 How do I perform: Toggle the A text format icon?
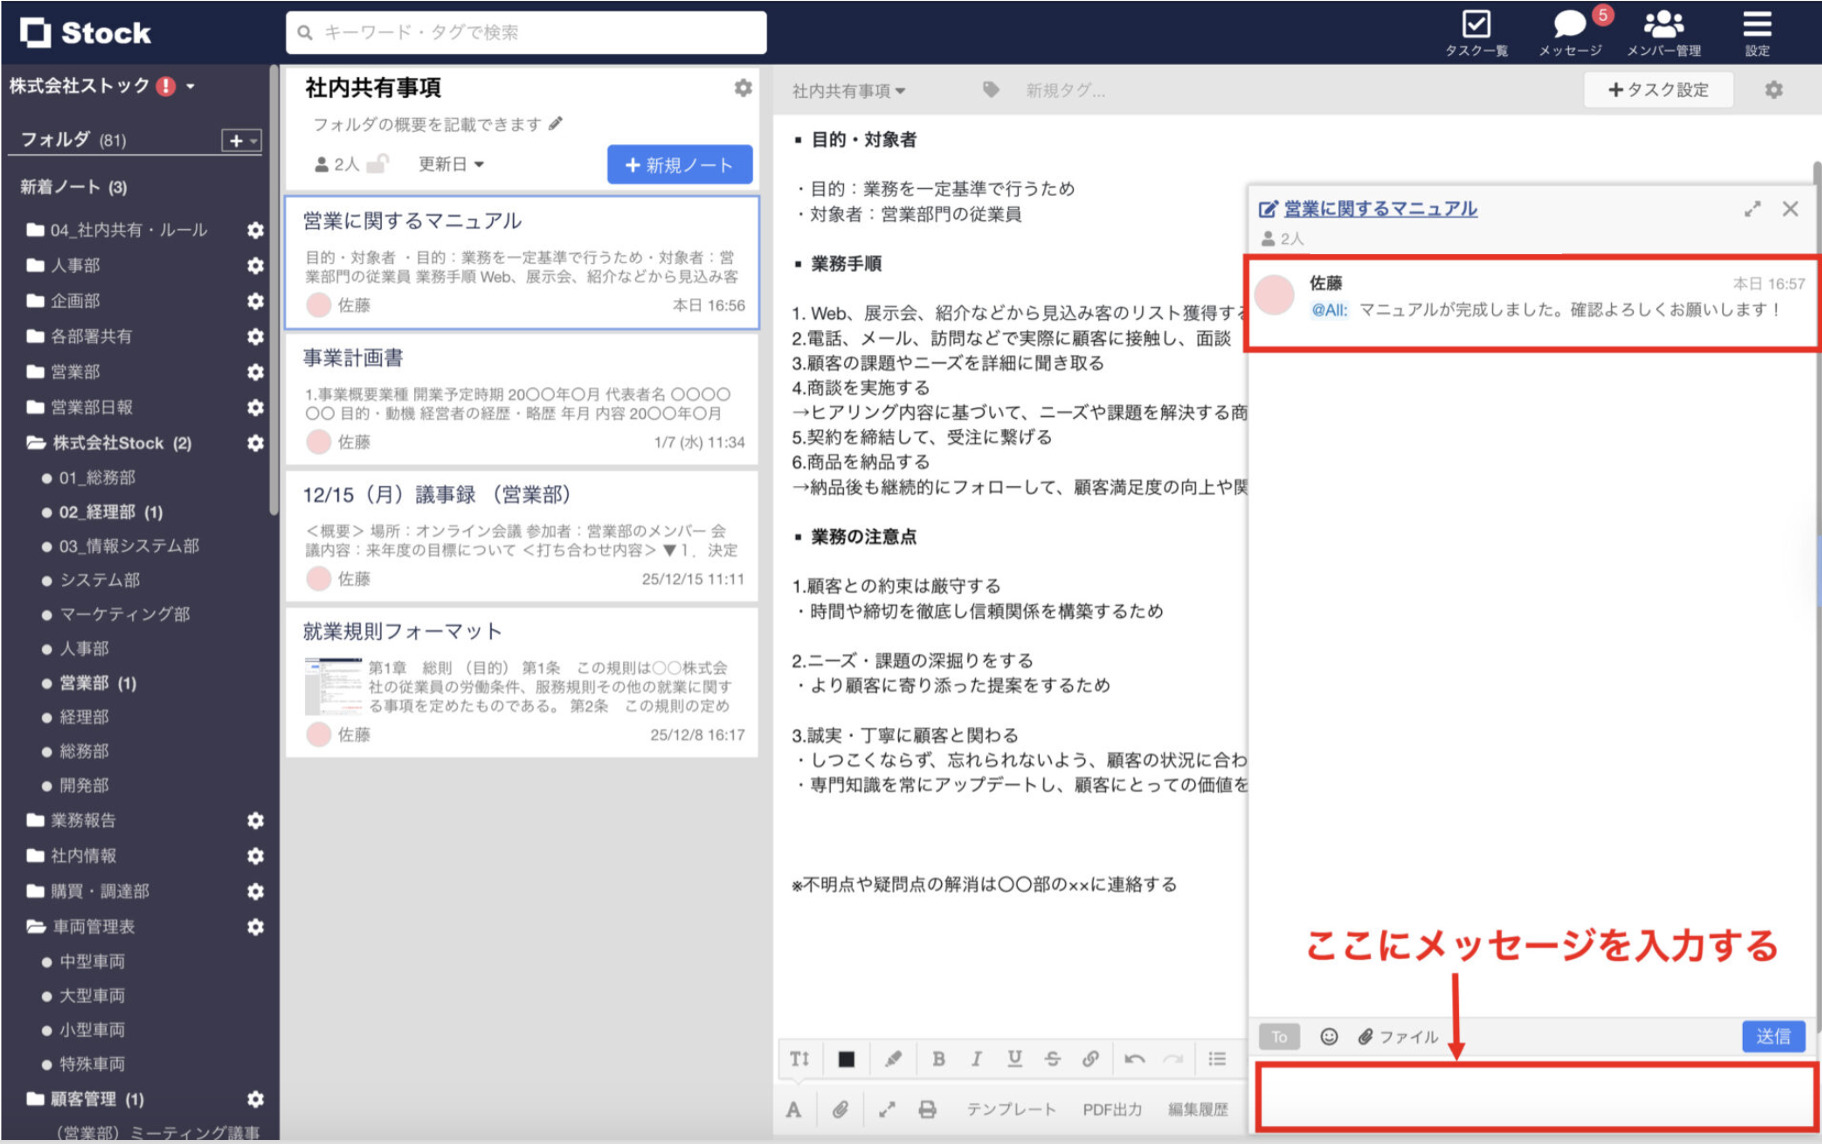click(793, 1109)
